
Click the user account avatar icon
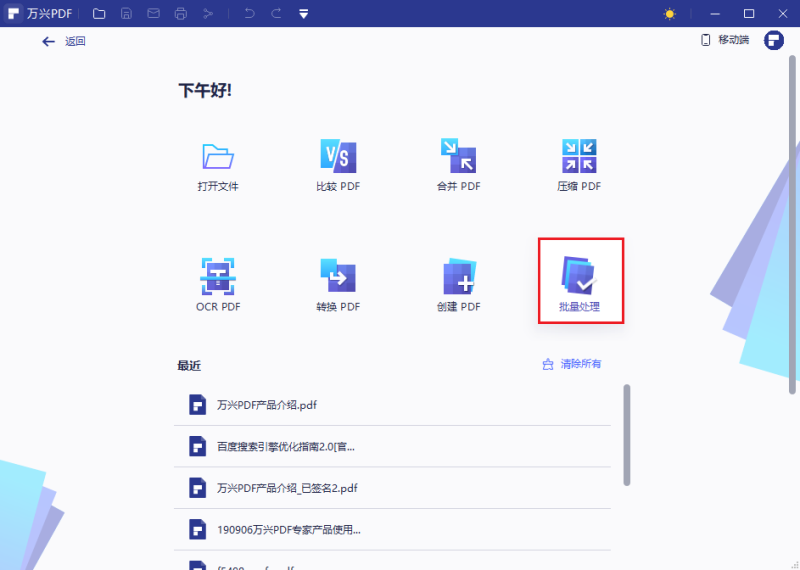pyautogui.click(x=773, y=40)
